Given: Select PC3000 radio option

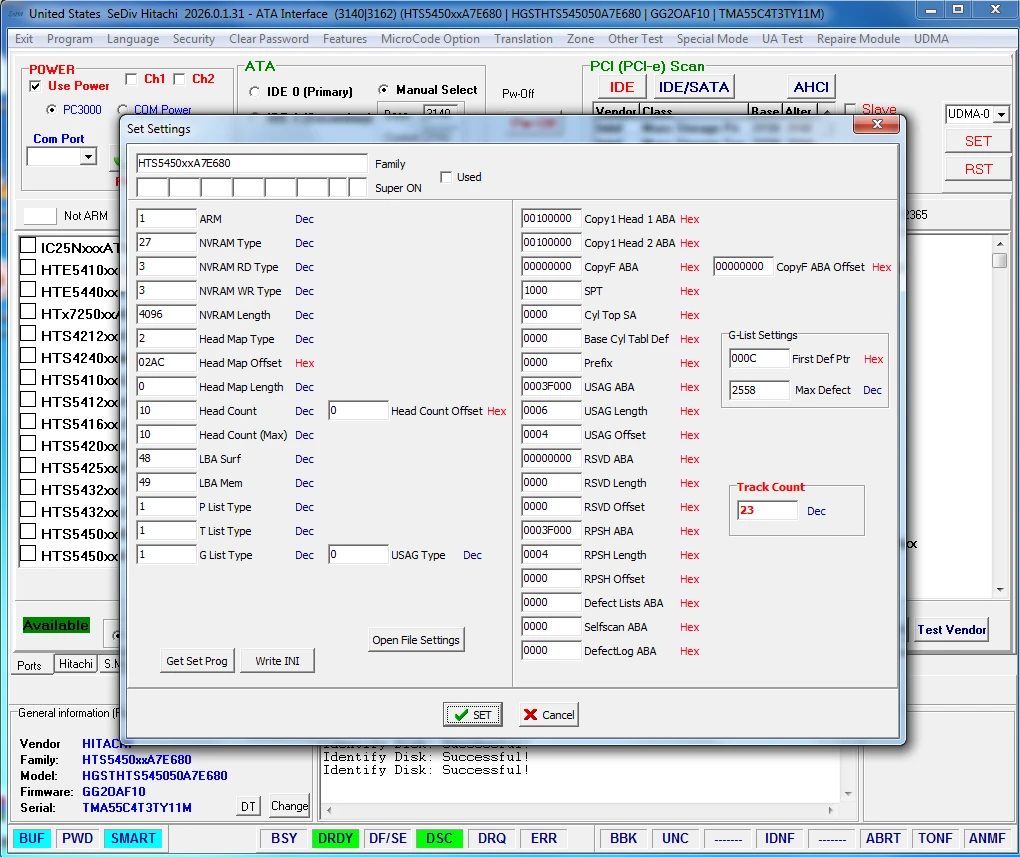Looking at the screenshot, I should (51, 109).
